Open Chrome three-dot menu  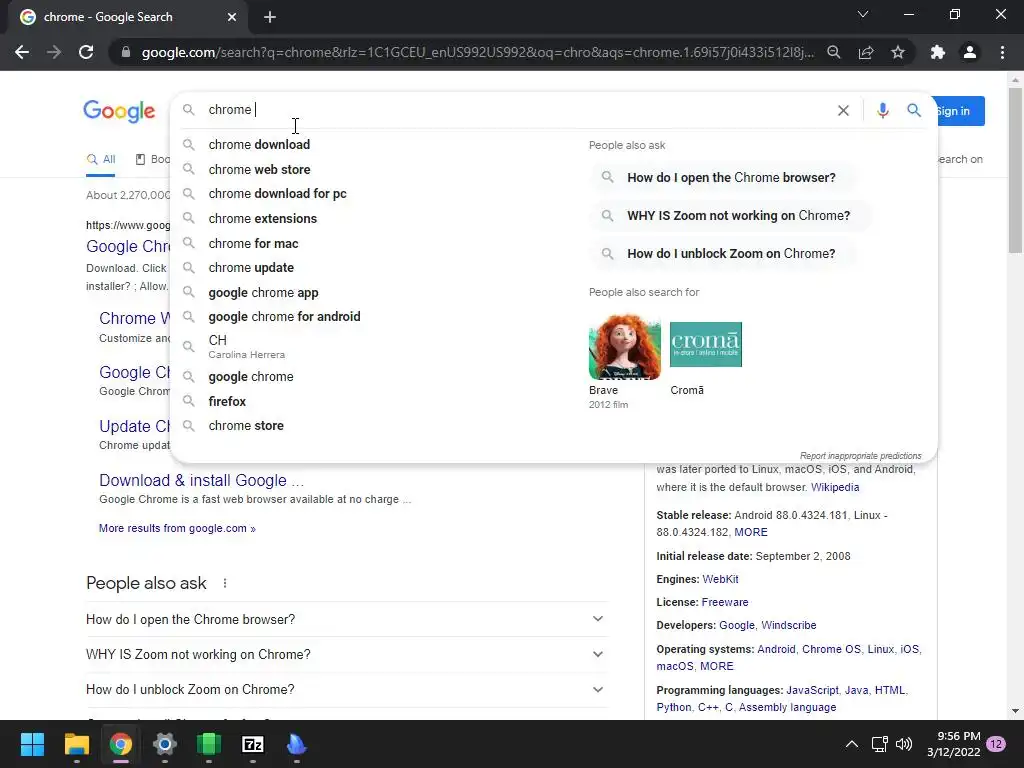pos(1002,52)
